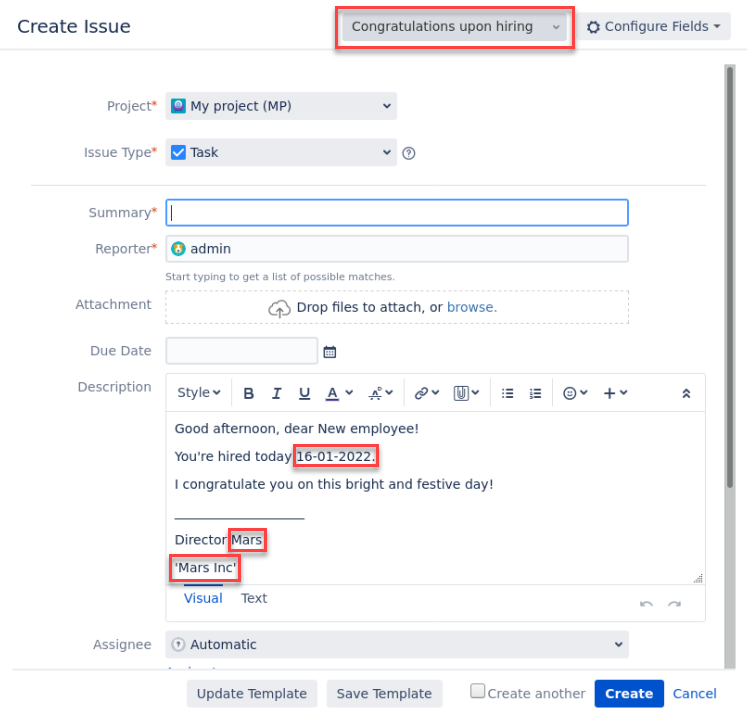The width and height of the screenshot is (747, 727).
Task: Switch to the Visual editor tab
Action: click(x=203, y=598)
